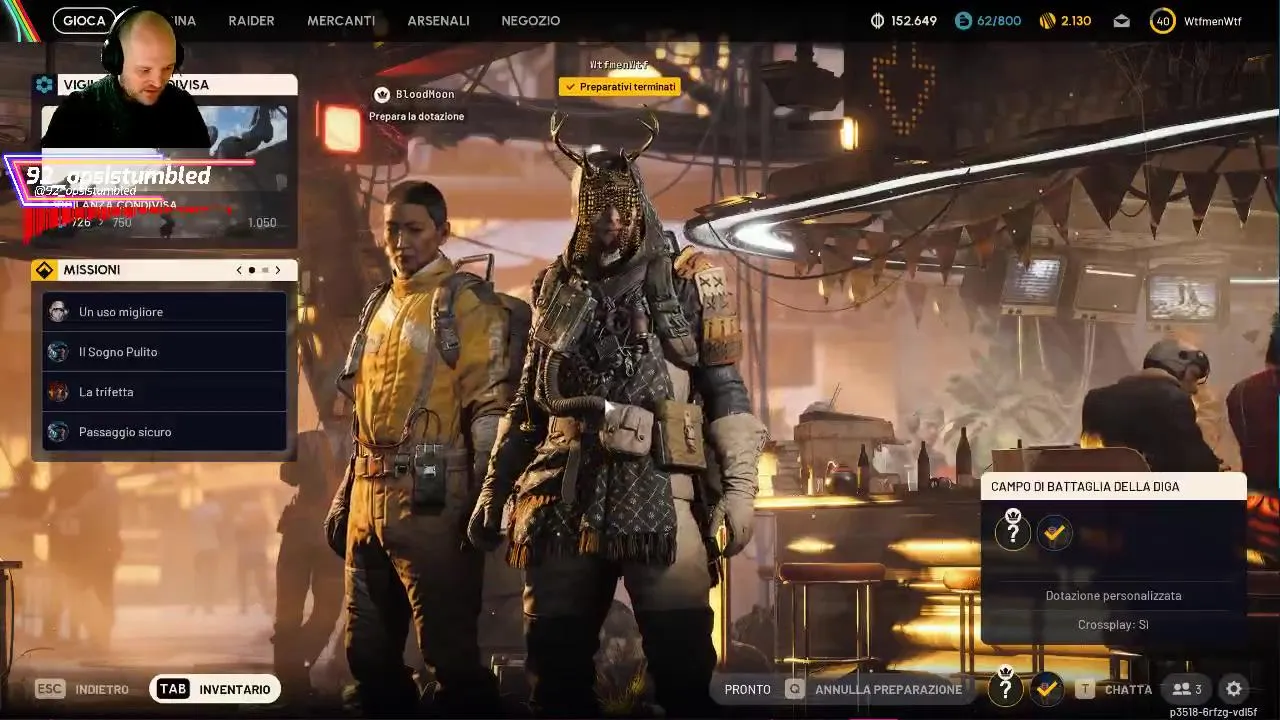This screenshot has width=1280, height=720.
Task: Click the PRONTO ready label
Action: click(747, 689)
